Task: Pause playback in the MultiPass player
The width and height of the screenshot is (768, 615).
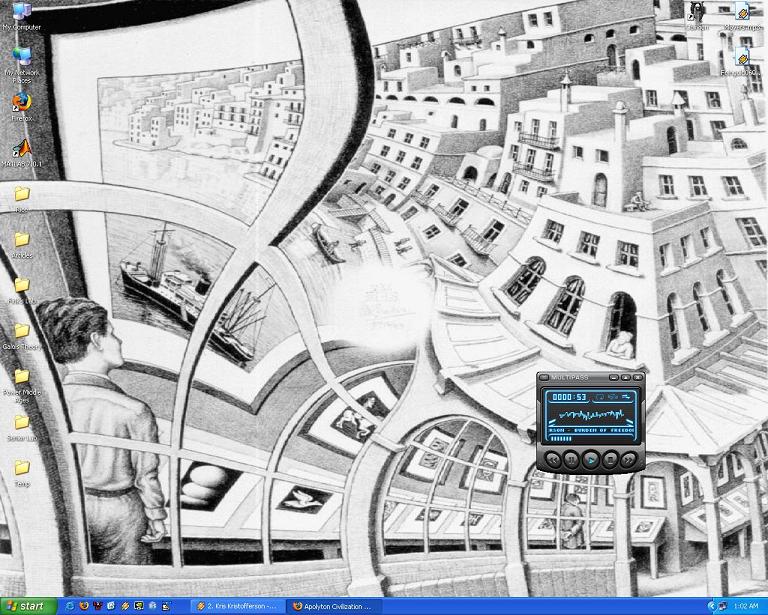Action: pos(572,460)
